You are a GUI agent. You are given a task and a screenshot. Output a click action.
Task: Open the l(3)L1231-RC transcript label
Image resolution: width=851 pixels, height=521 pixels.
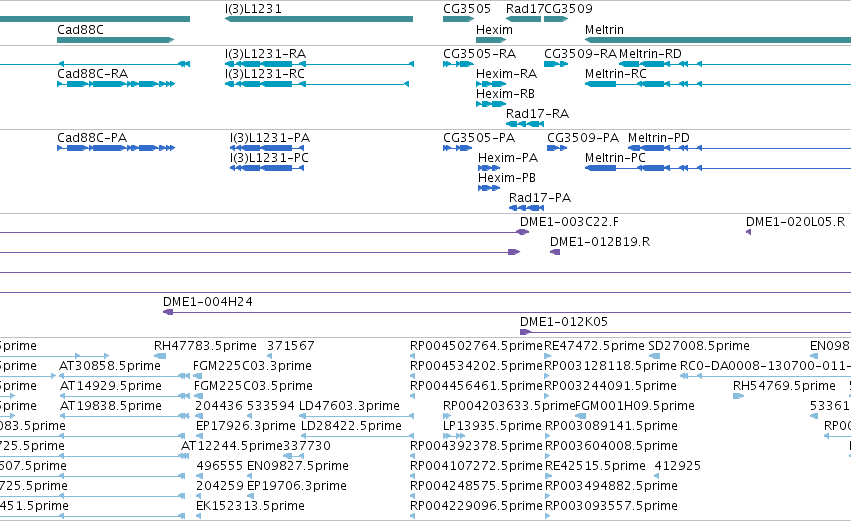click(265, 74)
